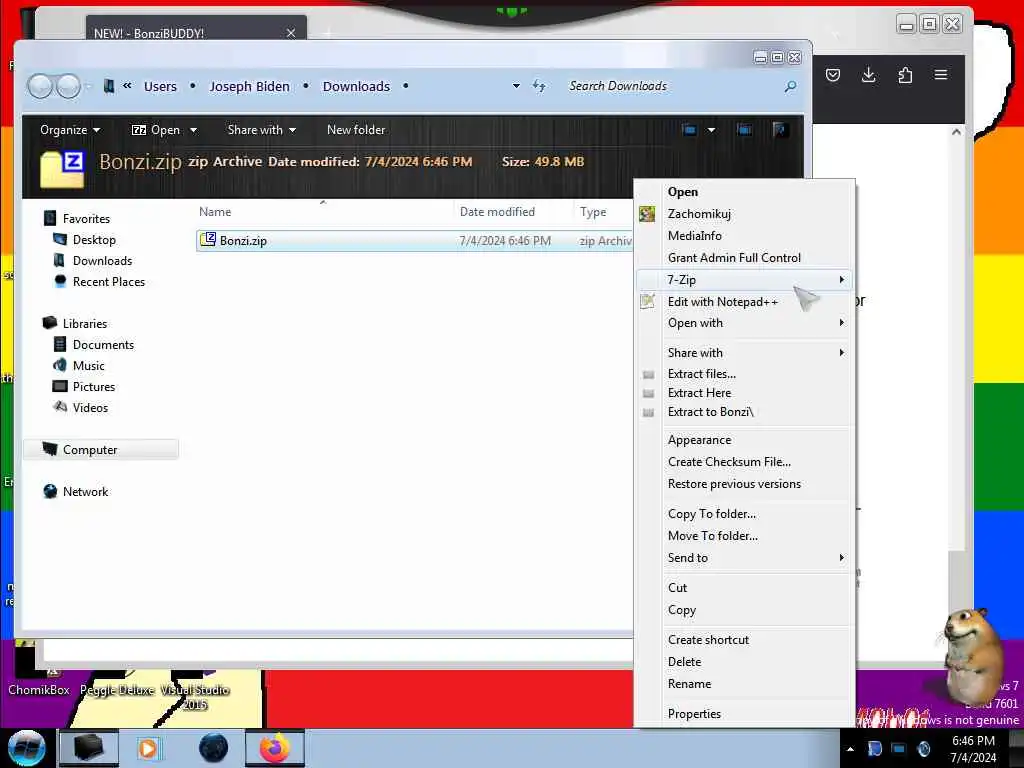This screenshot has height=768, width=1024.
Task: Choose Extract Here option
Action: click(744, 392)
